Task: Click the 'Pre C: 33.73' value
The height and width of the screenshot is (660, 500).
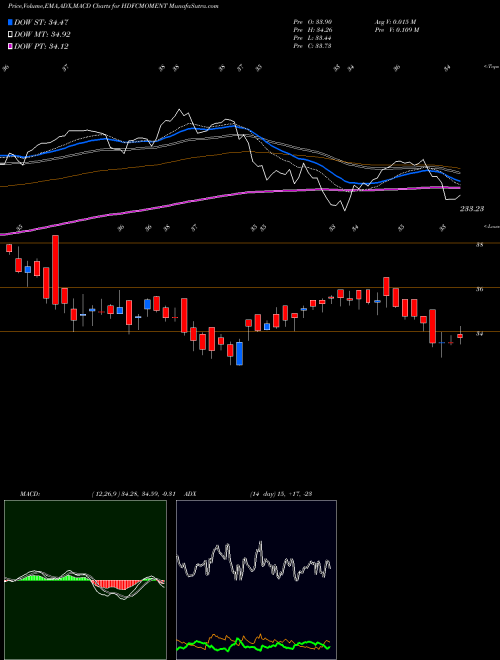Action: (312, 46)
